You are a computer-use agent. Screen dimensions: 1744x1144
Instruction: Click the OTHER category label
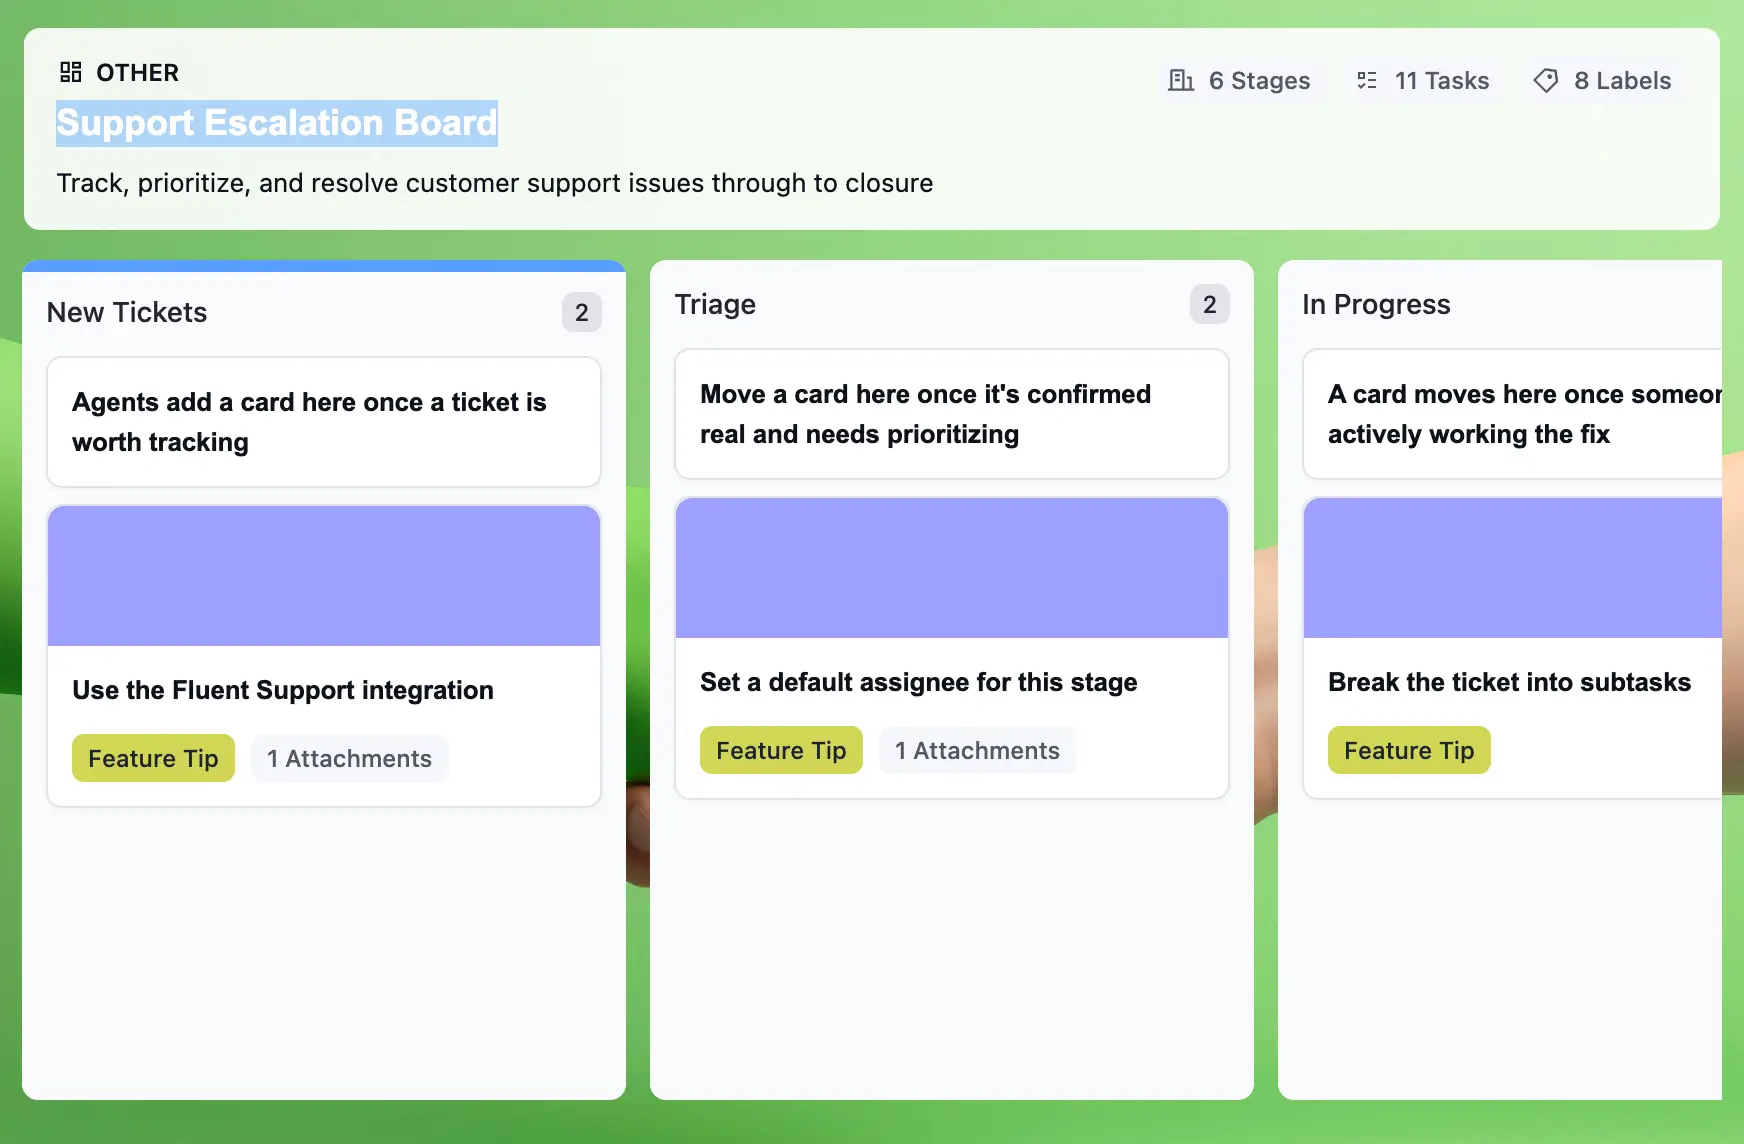pyautogui.click(x=138, y=72)
